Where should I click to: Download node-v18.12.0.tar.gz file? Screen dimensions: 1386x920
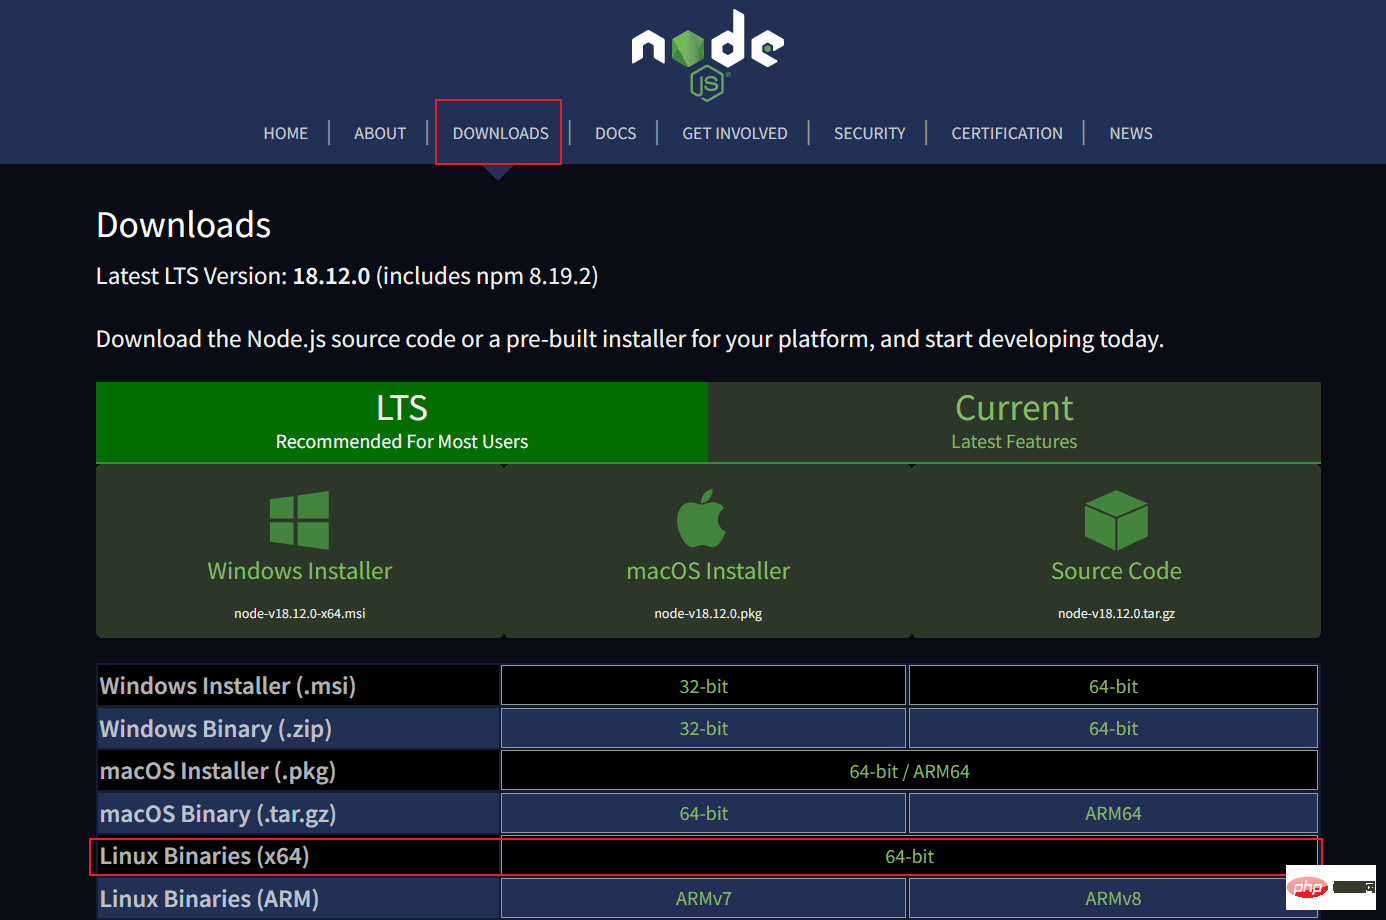click(1116, 613)
